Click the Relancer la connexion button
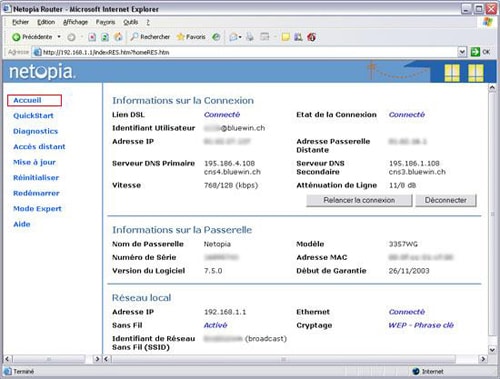Screen dimensions: 500x379 coord(359,200)
